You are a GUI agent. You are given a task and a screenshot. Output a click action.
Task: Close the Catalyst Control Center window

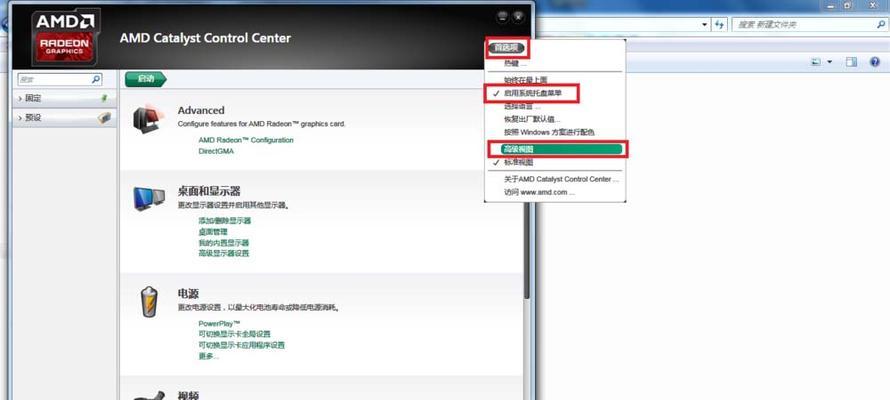(x=518, y=18)
